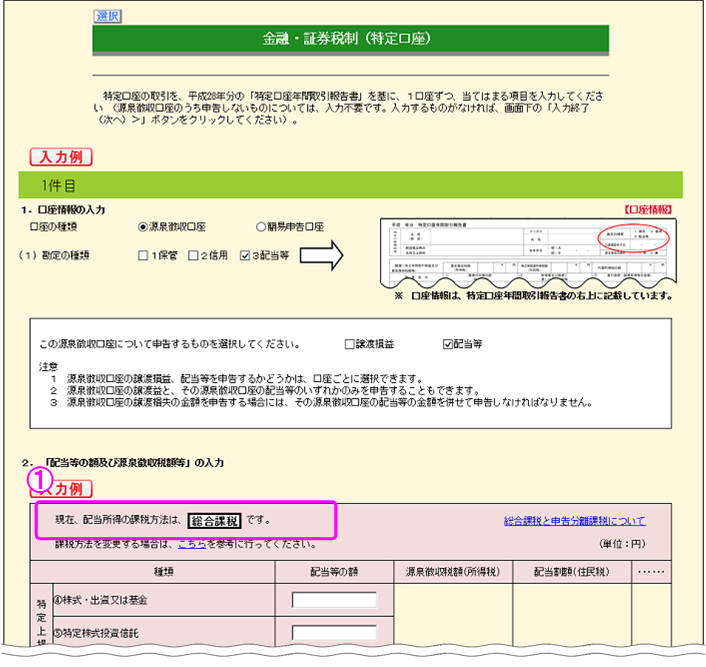Viewport: 706px width, 667px height.
Task: Click the 金融・証券税制（特定口座） title banner
Action: 350,39
